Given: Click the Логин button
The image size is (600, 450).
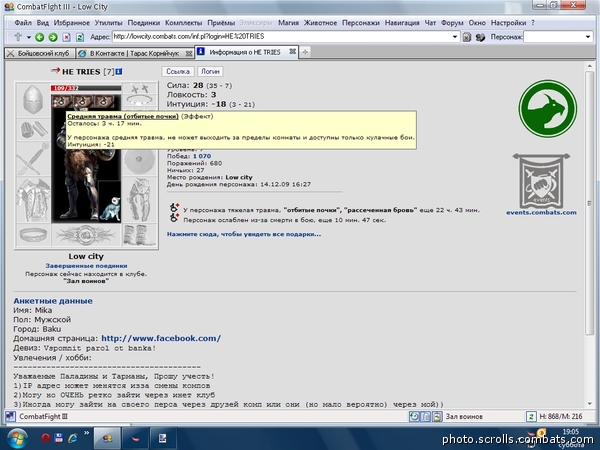Looking at the screenshot, I should [x=210, y=72].
